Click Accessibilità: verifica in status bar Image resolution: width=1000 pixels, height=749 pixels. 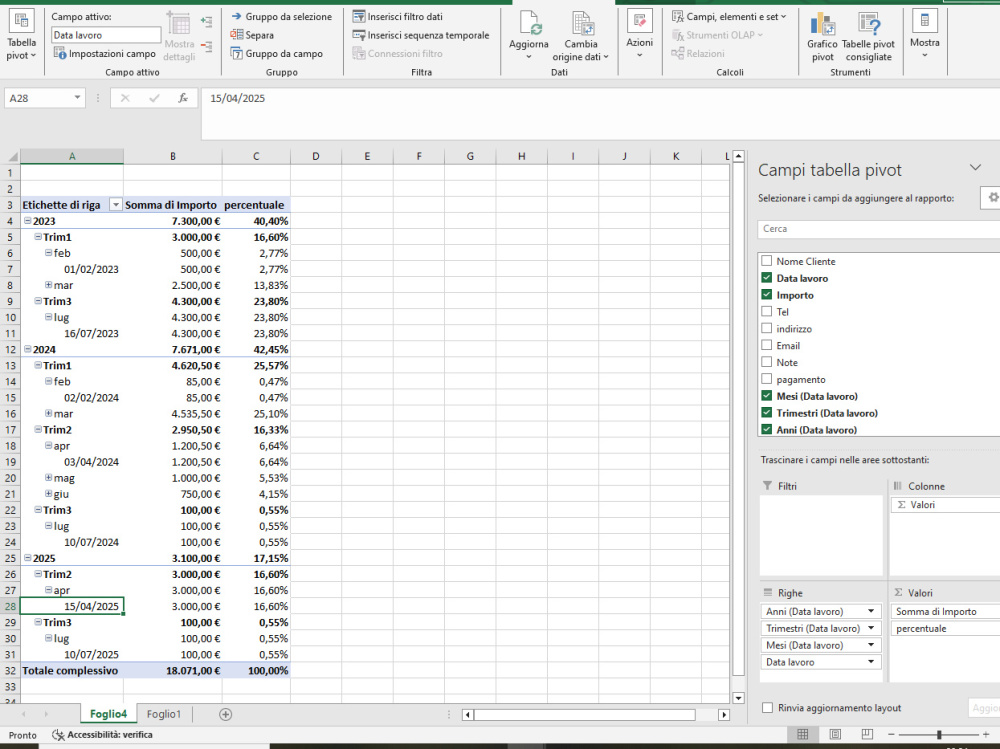click(x=103, y=735)
